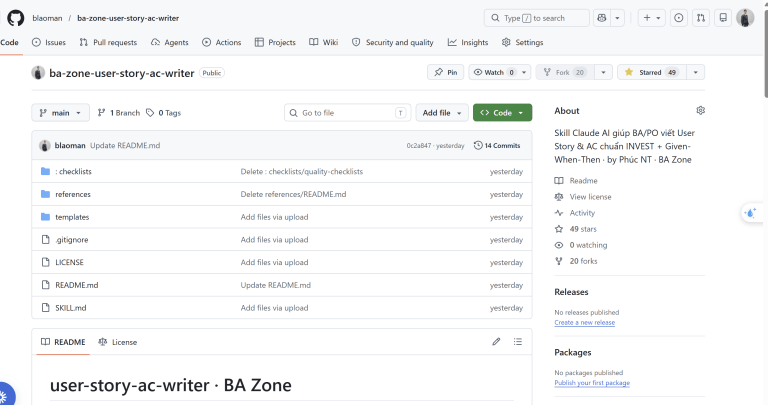
Task: Open the Insights tab
Action: 468,43
